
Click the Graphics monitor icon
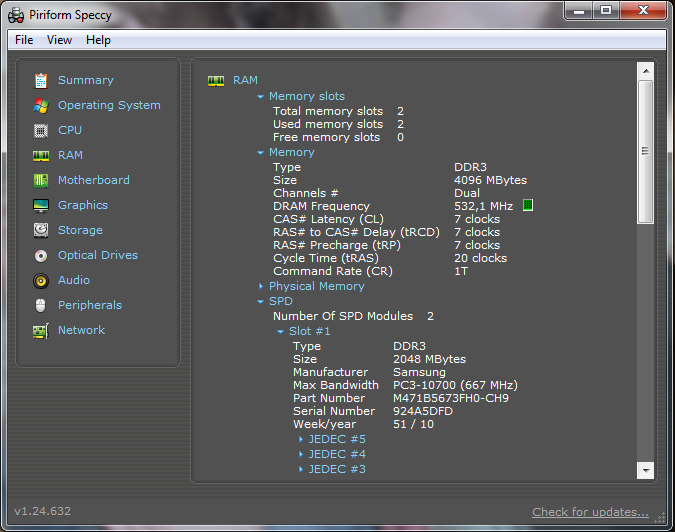41,206
